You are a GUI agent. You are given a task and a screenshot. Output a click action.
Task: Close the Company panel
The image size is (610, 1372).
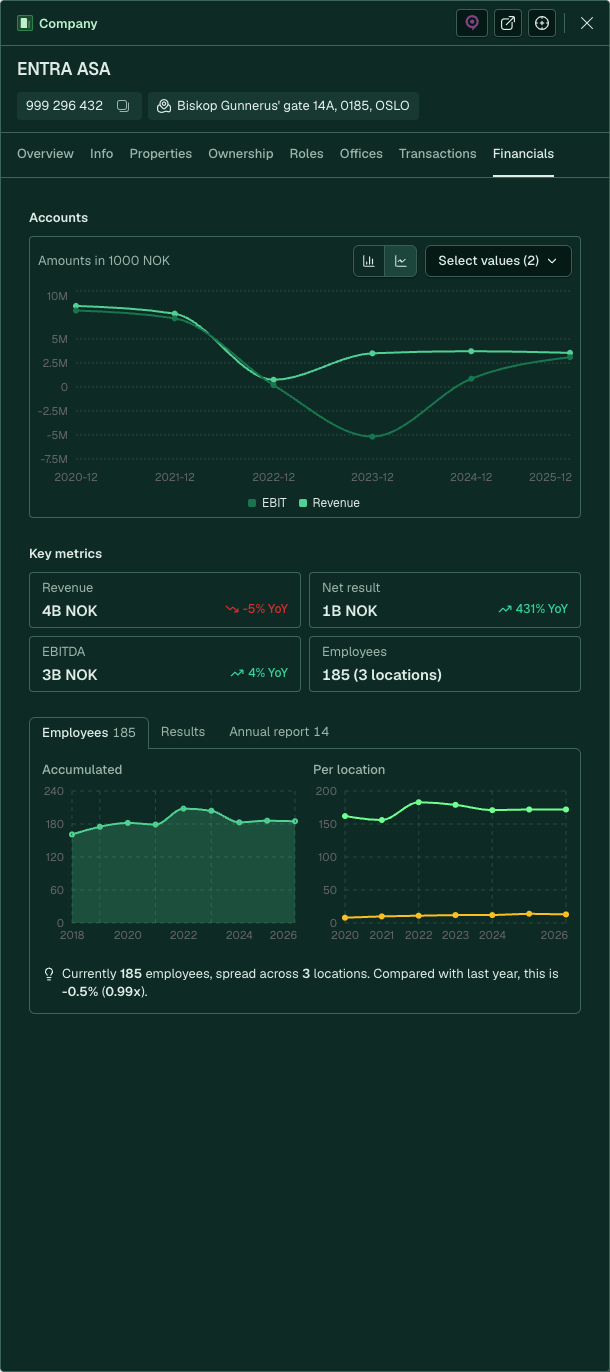tap(587, 23)
